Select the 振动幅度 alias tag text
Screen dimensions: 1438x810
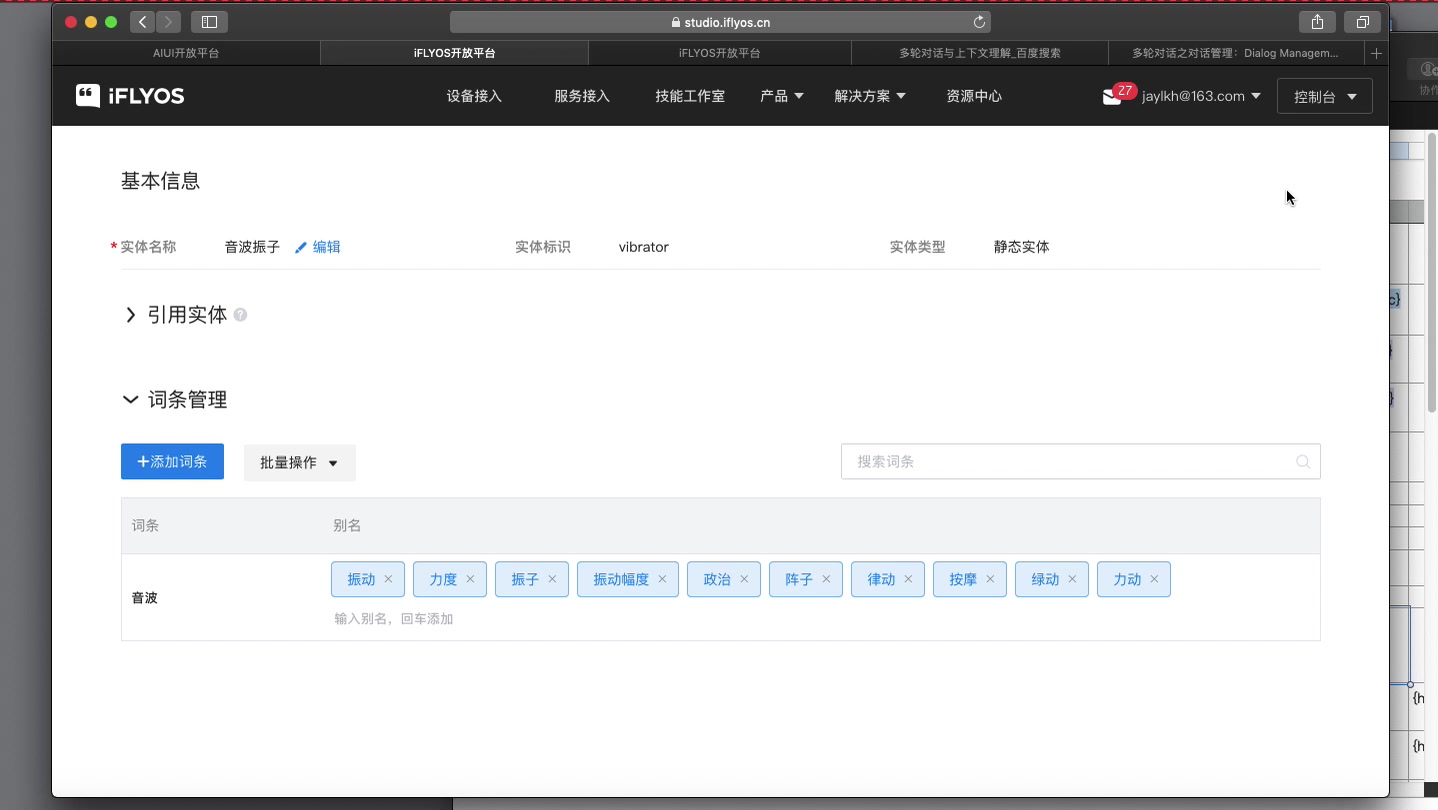pos(621,579)
